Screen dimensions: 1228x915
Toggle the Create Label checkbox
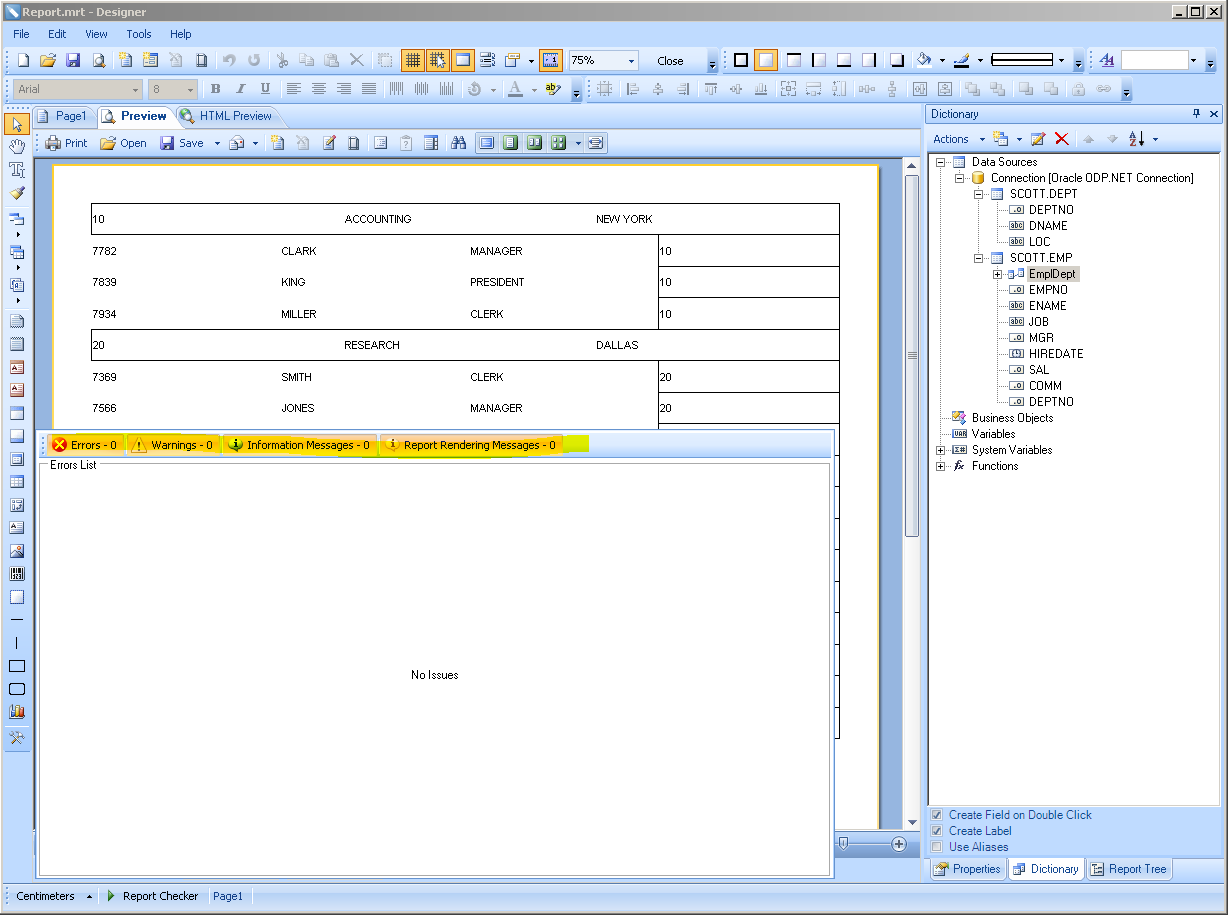coord(937,831)
